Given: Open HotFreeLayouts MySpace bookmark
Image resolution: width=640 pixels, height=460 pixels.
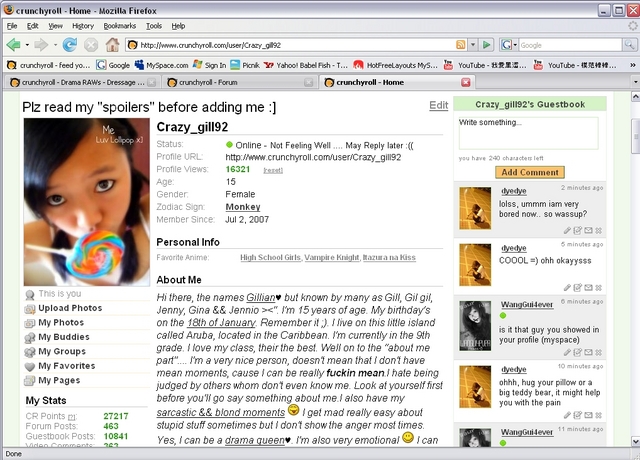Looking at the screenshot, I should (x=396, y=65).
